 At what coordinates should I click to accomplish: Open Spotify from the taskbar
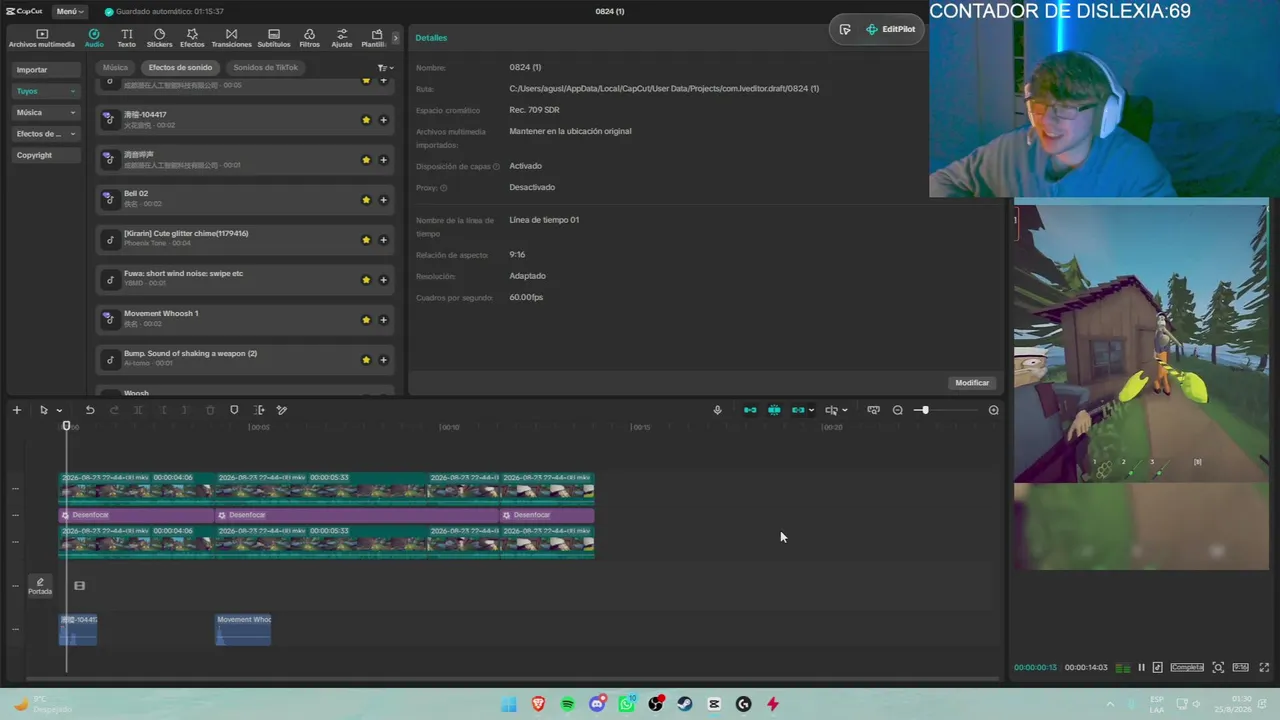point(567,704)
